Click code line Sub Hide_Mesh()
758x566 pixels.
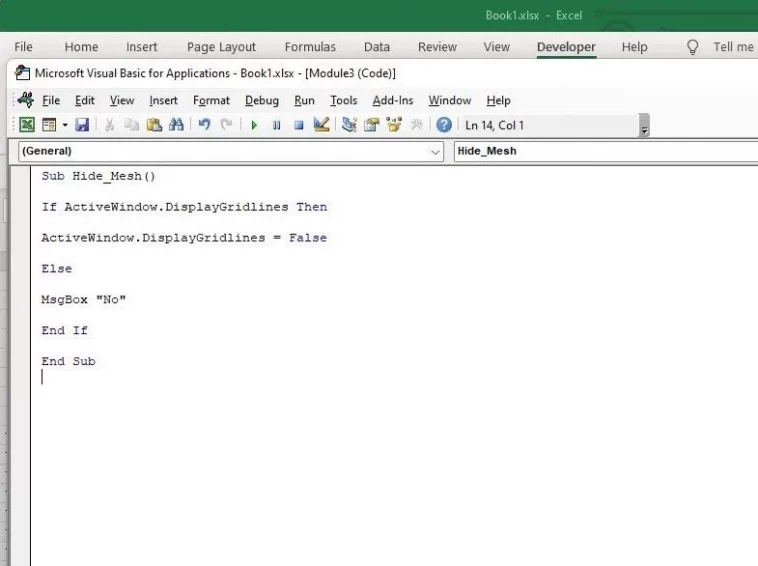tap(98, 176)
